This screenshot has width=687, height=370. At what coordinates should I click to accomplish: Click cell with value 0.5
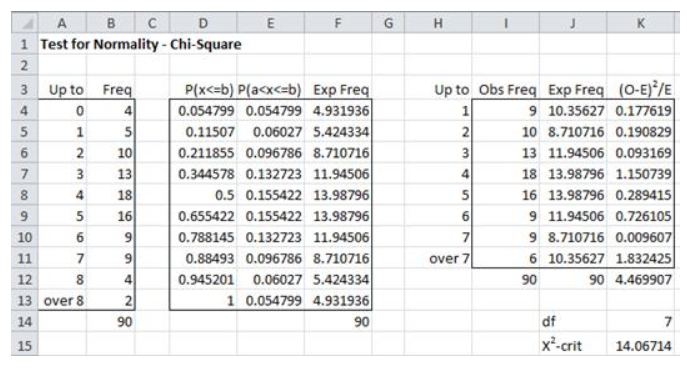point(203,195)
